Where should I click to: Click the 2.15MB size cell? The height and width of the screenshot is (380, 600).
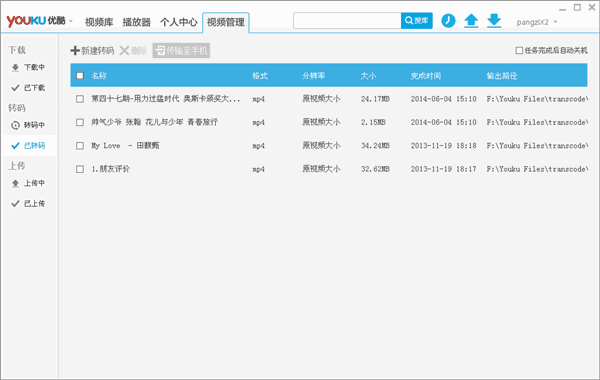[x=373, y=122]
